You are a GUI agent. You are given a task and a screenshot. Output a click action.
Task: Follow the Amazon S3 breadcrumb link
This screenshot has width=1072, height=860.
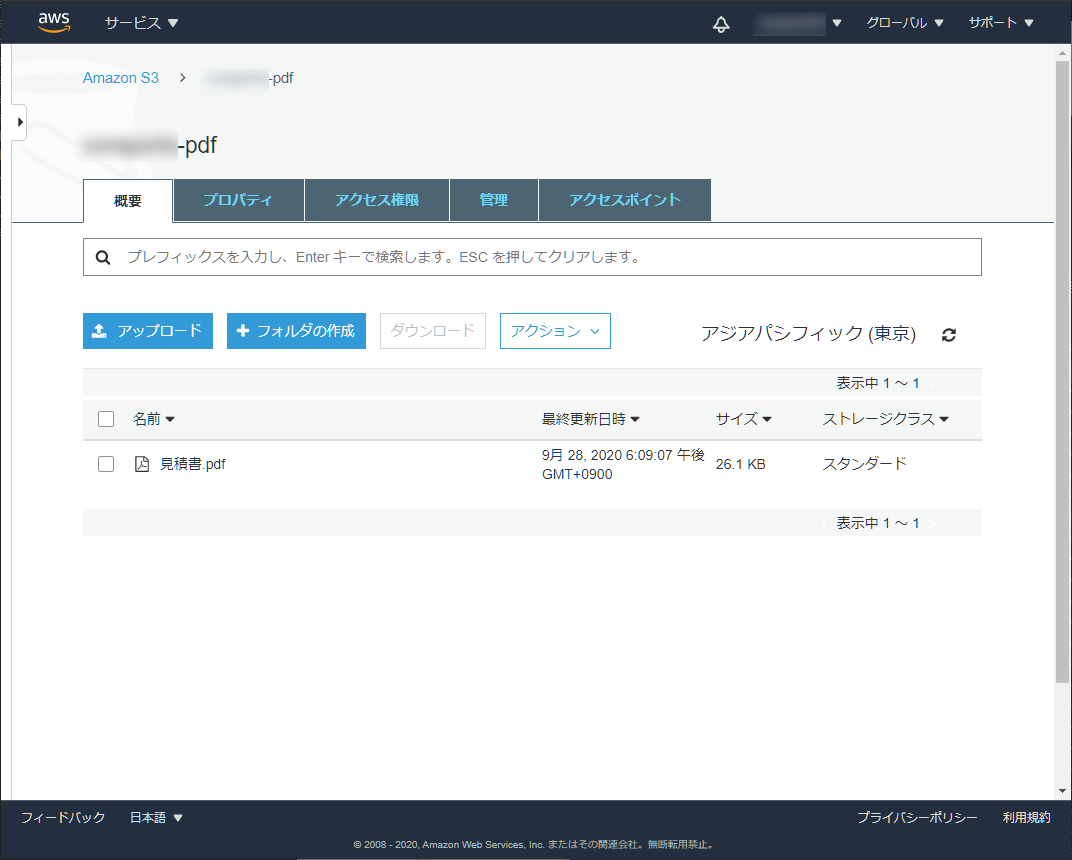coord(120,78)
